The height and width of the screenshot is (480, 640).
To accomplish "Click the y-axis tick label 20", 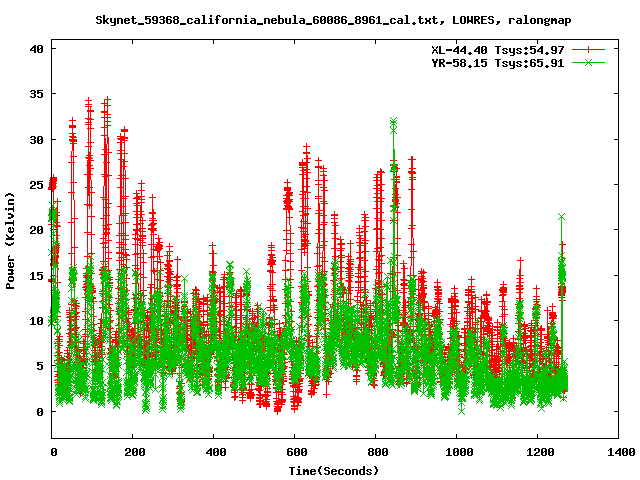I will point(36,230).
